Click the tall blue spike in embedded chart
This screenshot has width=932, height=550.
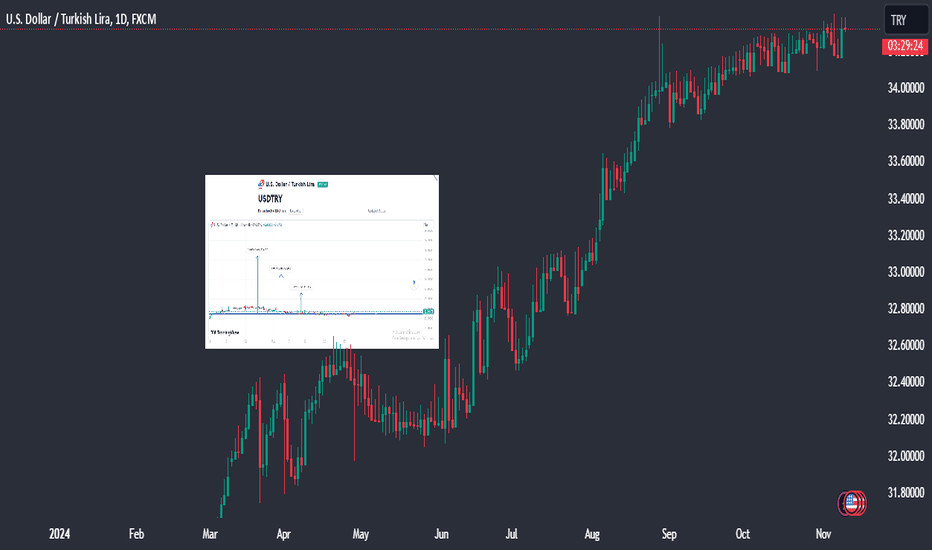pyautogui.click(x=257, y=280)
